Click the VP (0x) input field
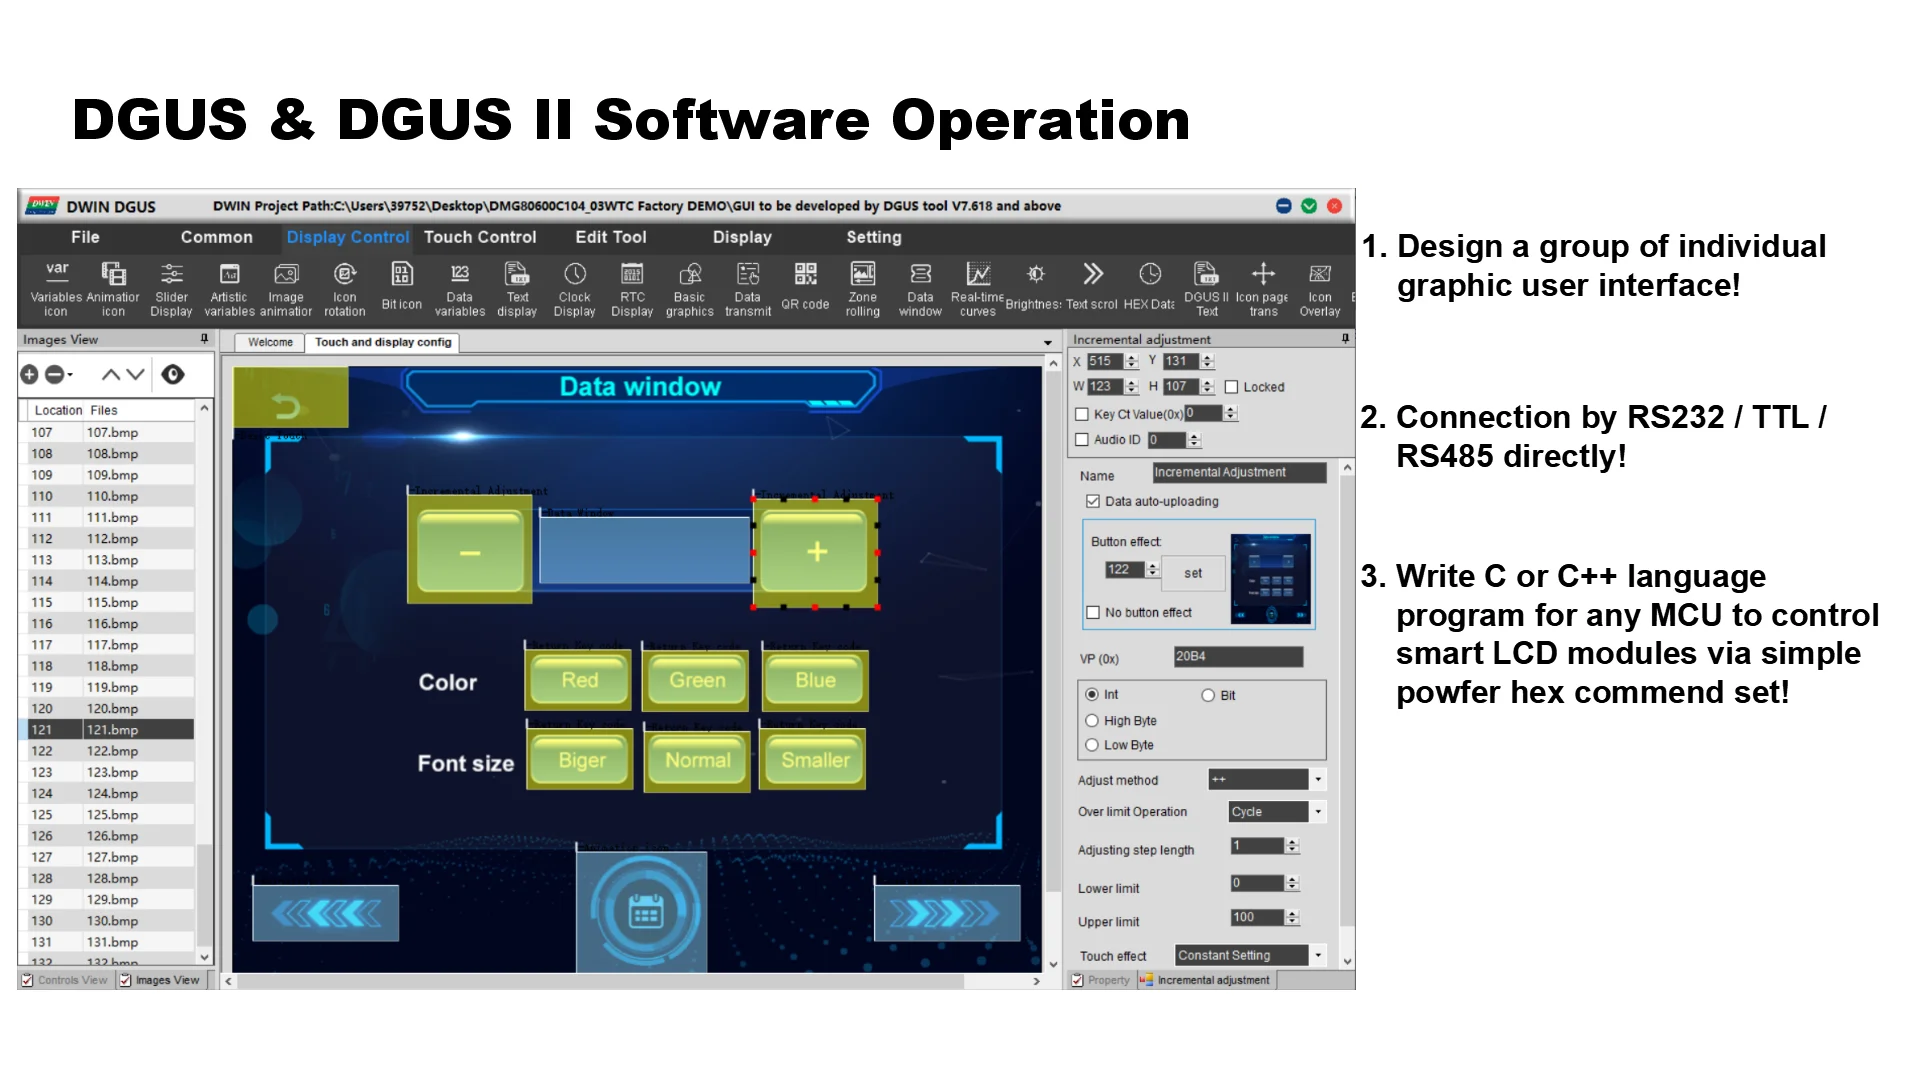 (x=1238, y=657)
